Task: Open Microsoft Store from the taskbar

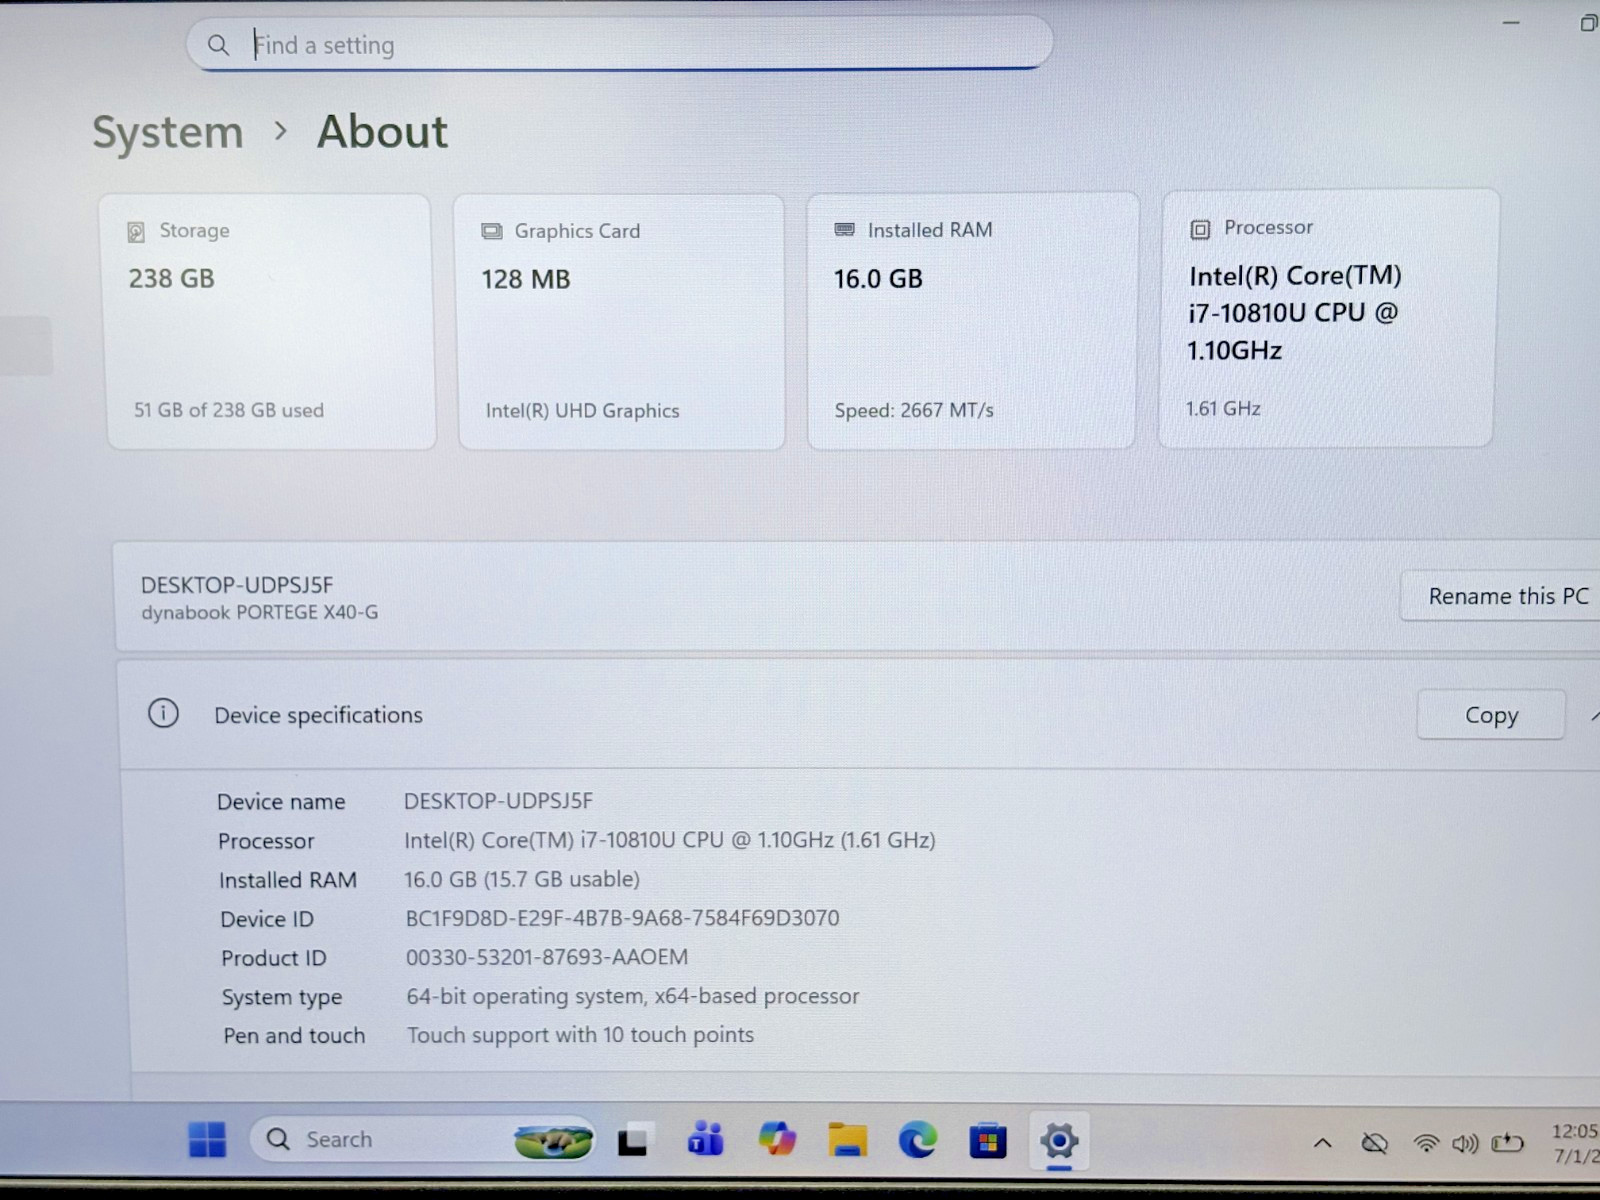Action: coord(987,1140)
